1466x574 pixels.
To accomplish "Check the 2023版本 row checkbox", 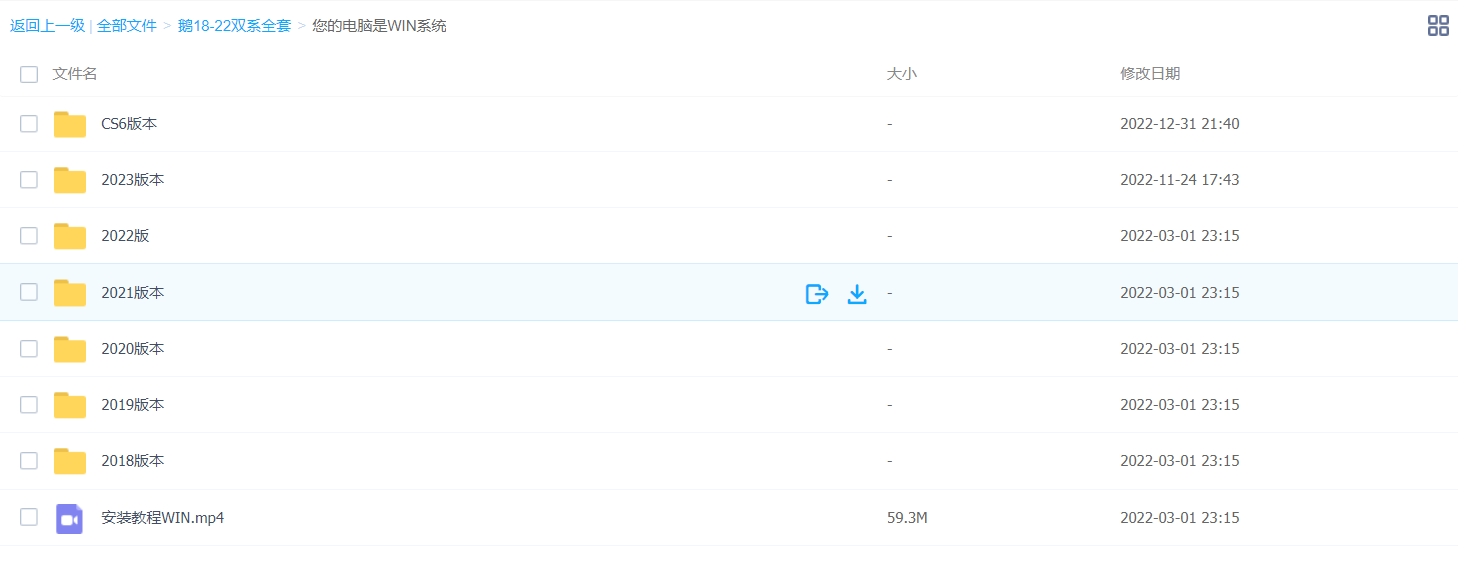I will (x=29, y=180).
